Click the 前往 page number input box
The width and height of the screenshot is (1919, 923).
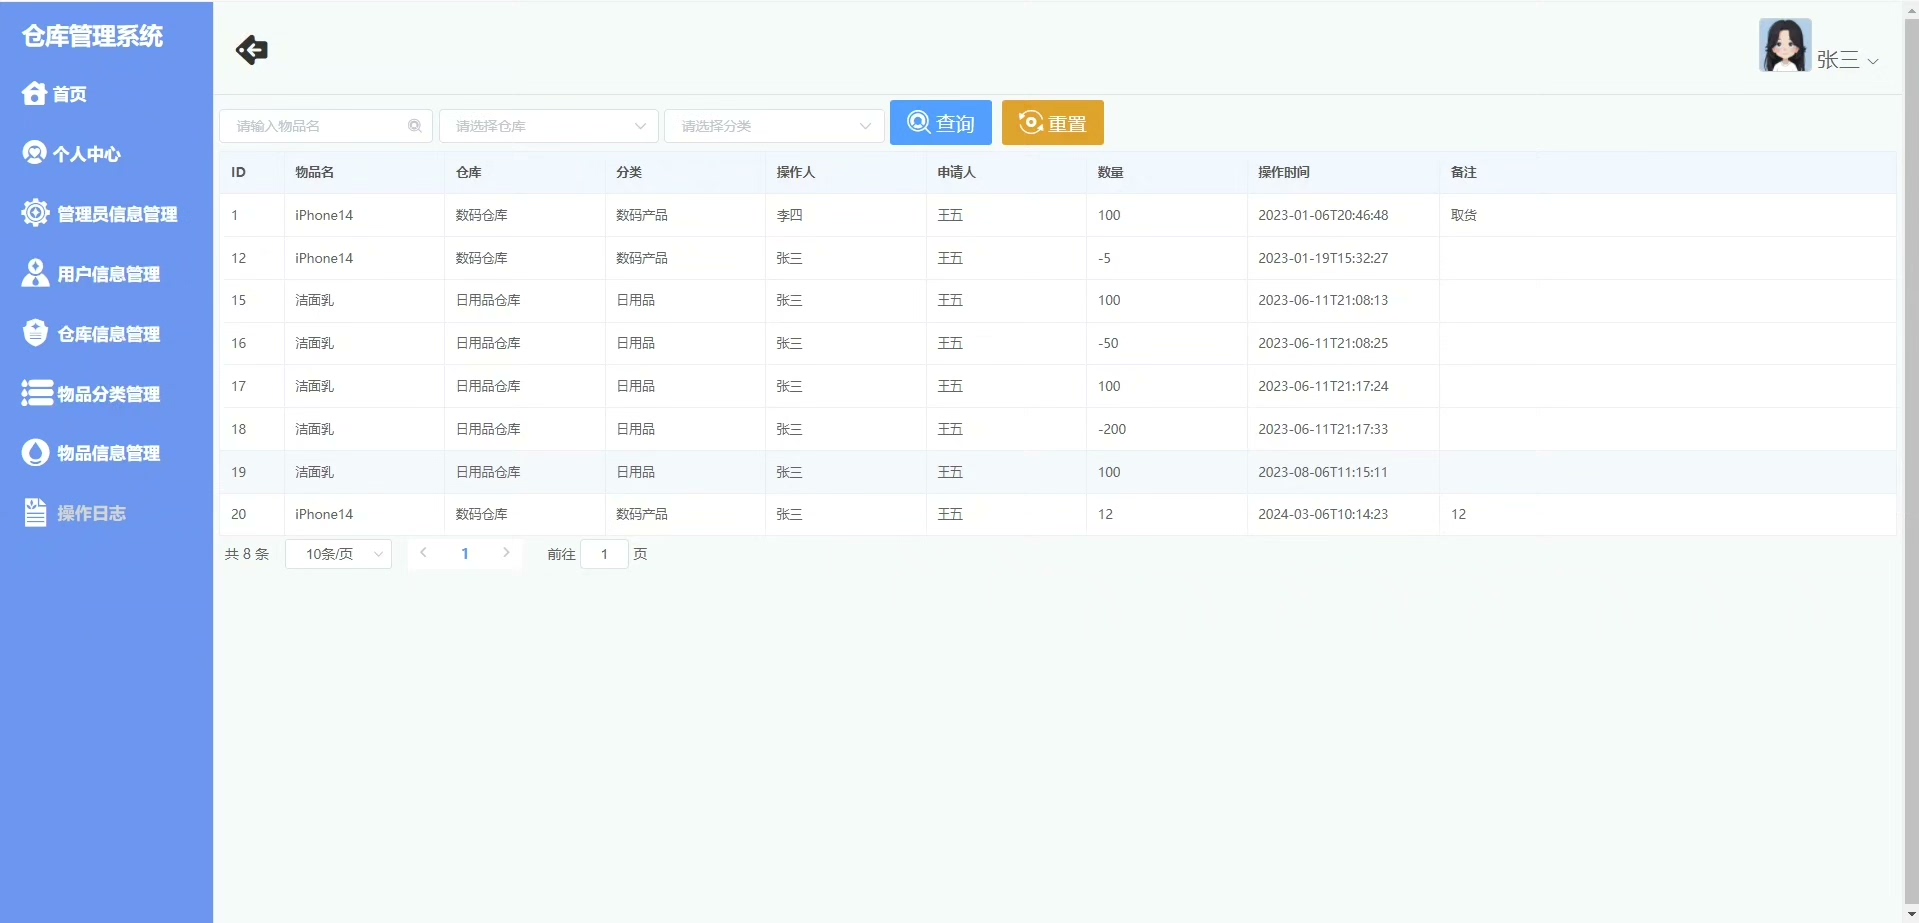coord(604,554)
